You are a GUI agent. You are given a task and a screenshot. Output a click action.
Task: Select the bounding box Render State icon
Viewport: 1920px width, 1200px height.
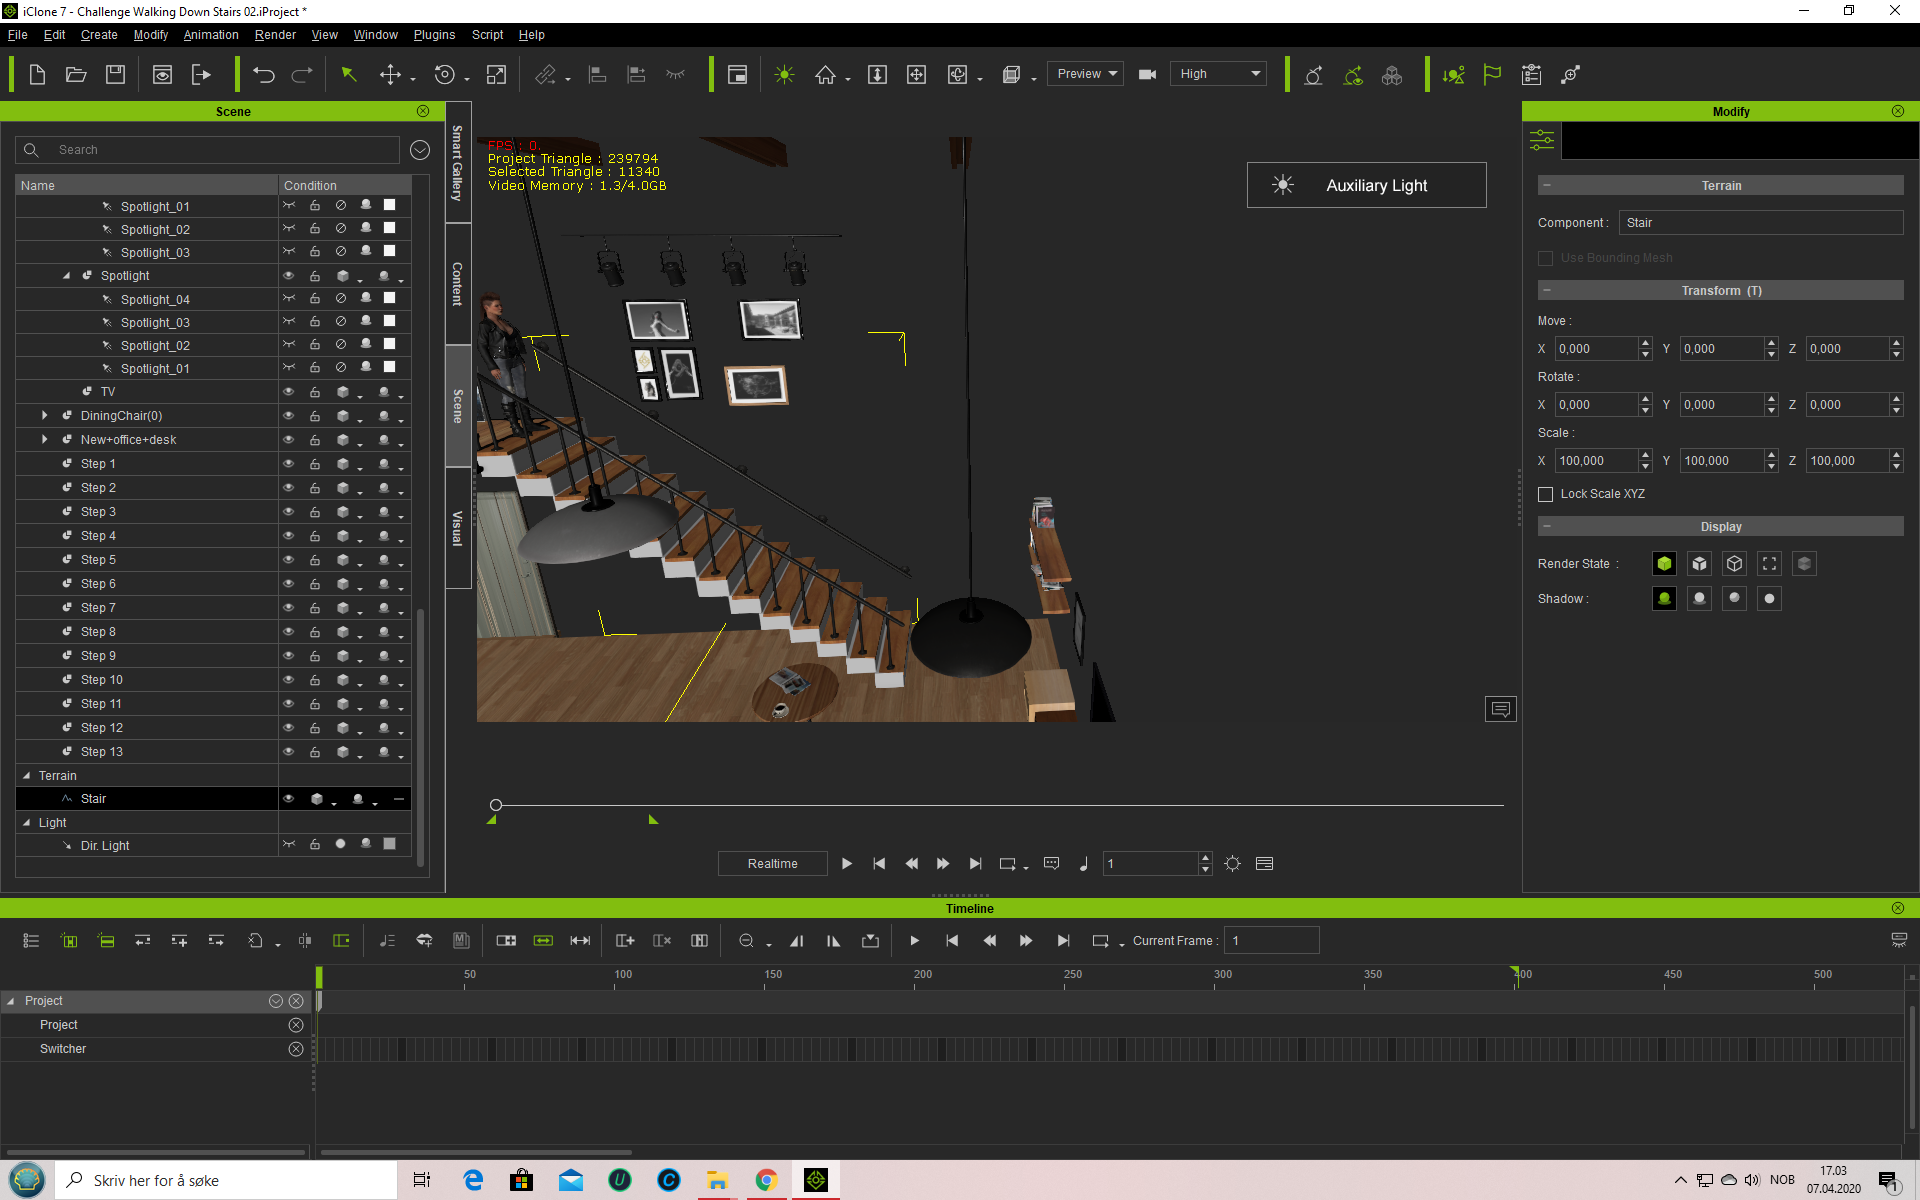pos(1769,564)
